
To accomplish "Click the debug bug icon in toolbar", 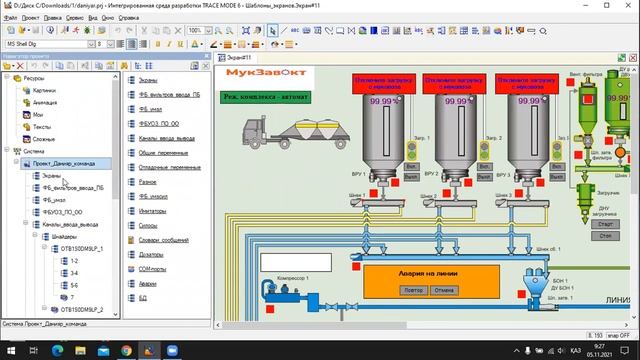I will 87,30.
